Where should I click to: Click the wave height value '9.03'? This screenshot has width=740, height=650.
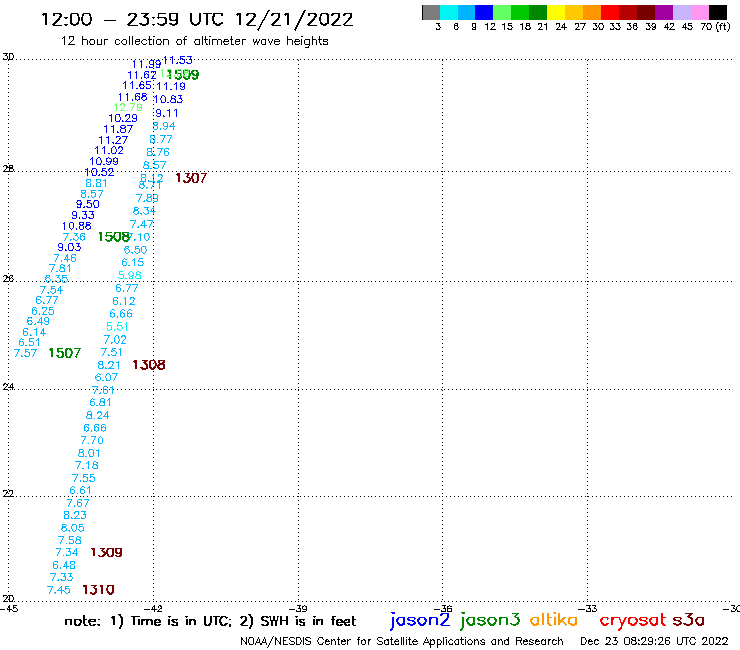coord(69,247)
